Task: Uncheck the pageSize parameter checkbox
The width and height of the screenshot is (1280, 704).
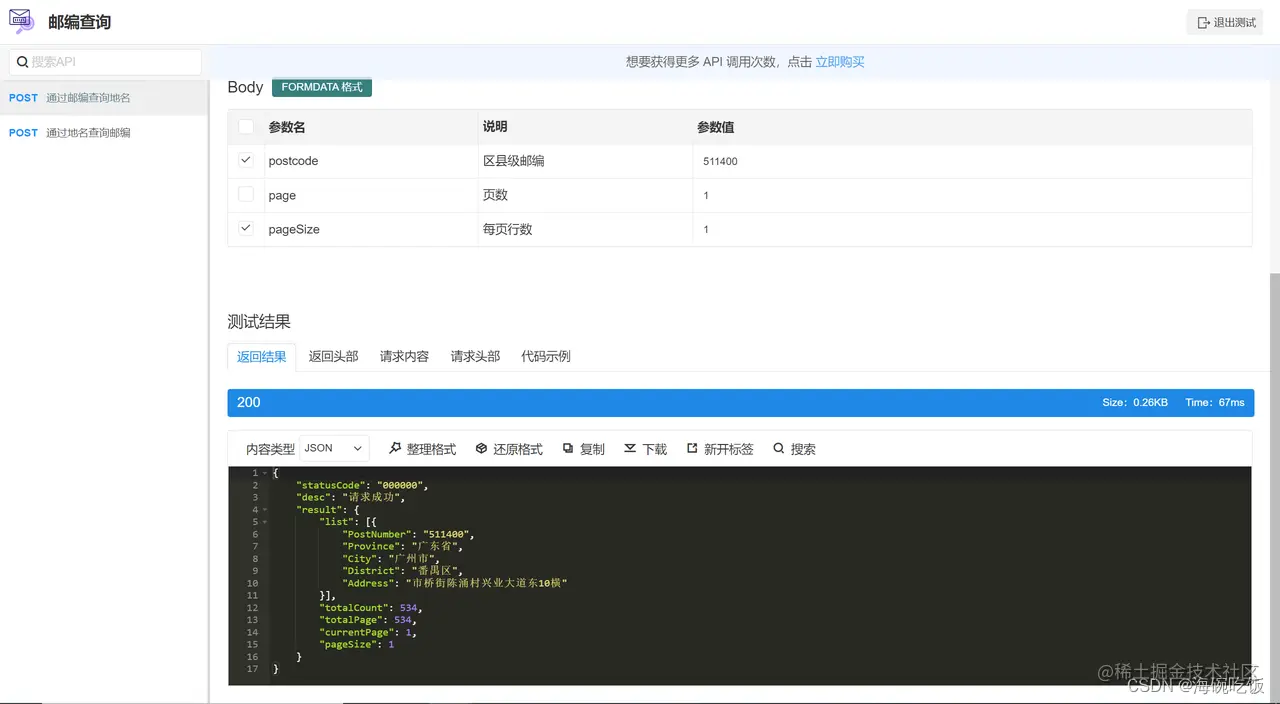Action: [246, 228]
